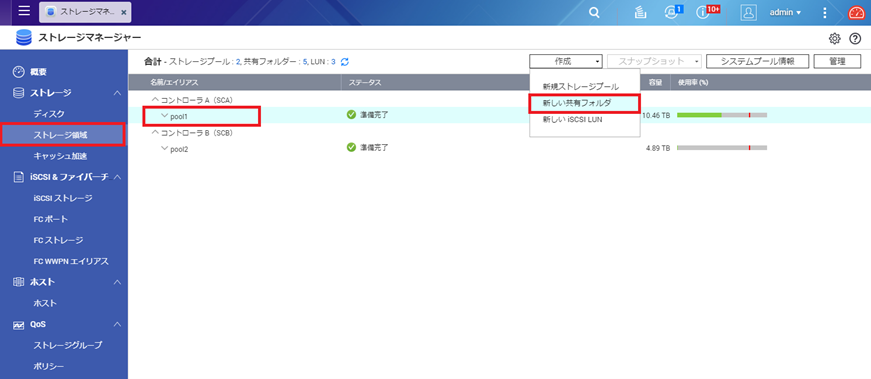Collapse コントローラ A (SCA) tree node

[155, 101]
